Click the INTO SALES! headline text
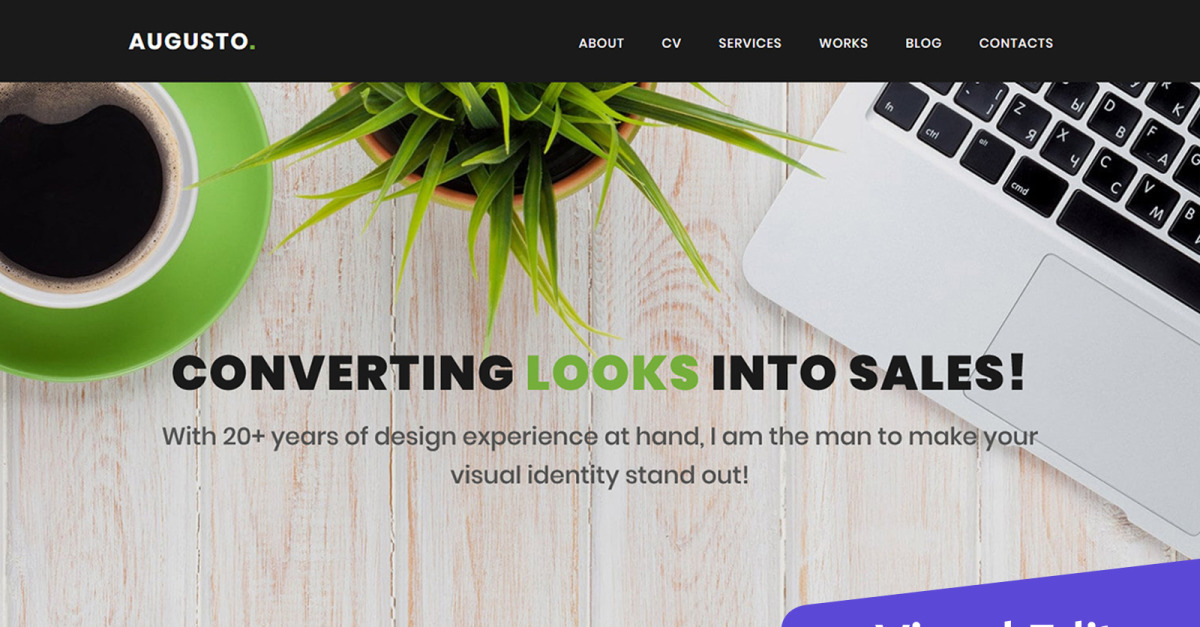1200x627 pixels. pos(868,372)
